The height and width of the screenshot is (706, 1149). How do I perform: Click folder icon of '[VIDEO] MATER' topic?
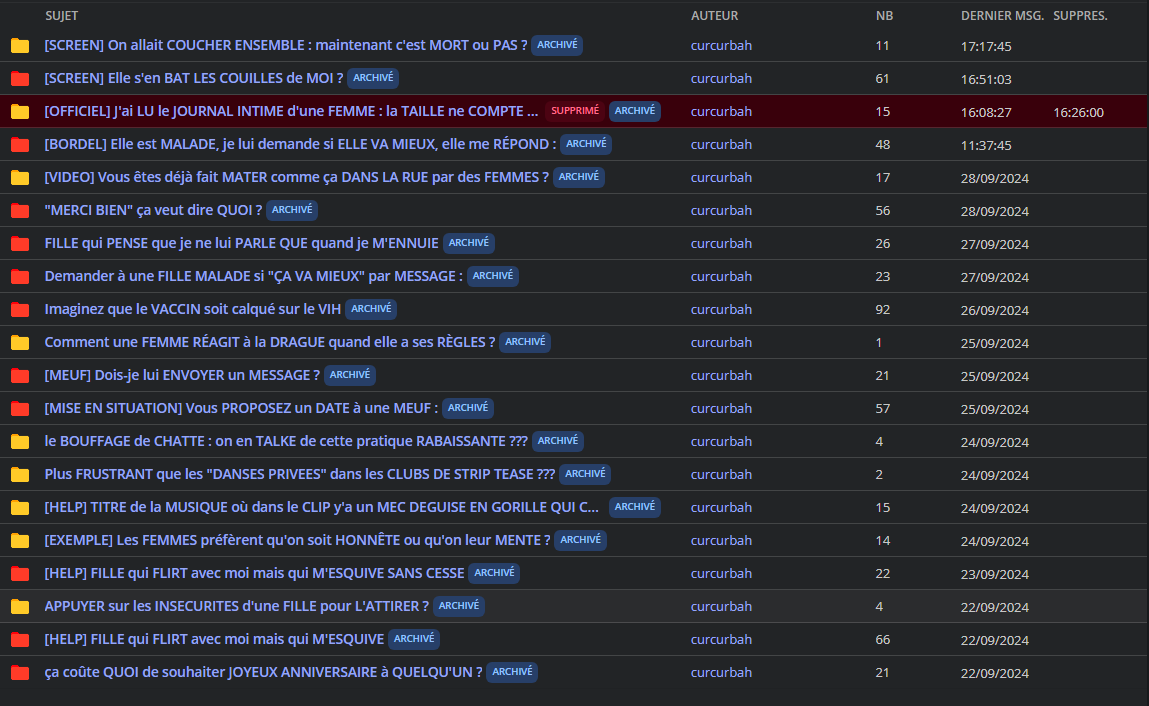(x=20, y=177)
